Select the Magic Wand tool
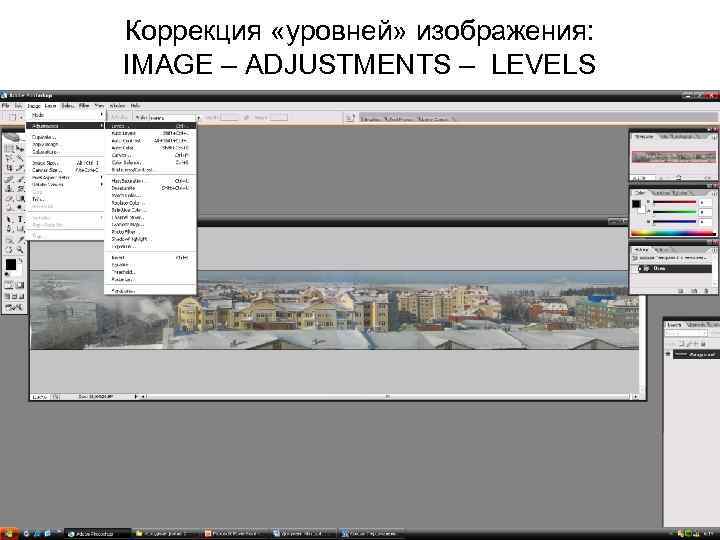The width and height of the screenshot is (720, 540). (20, 158)
